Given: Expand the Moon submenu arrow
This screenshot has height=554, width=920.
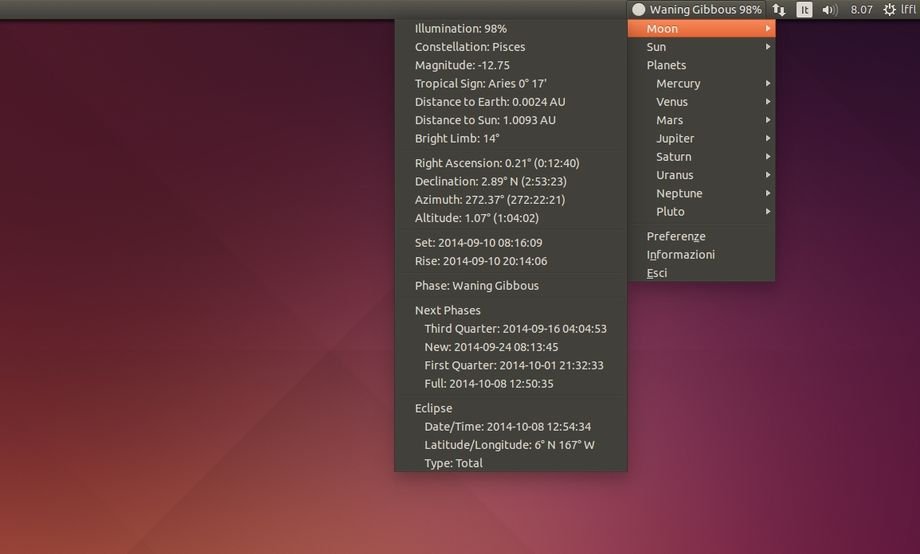Looking at the screenshot, I should (768, 29).
